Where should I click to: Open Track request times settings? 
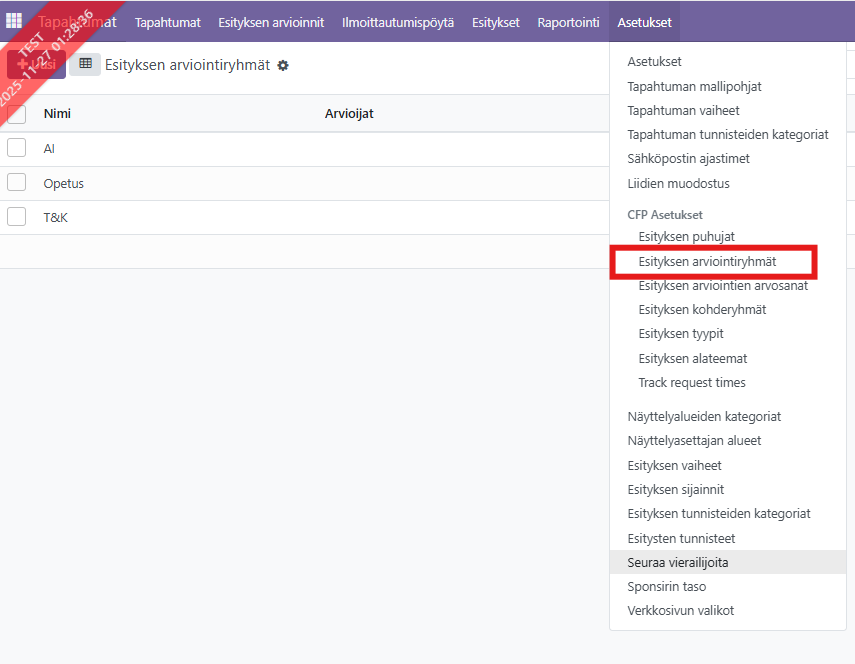(x=691, y=382)
